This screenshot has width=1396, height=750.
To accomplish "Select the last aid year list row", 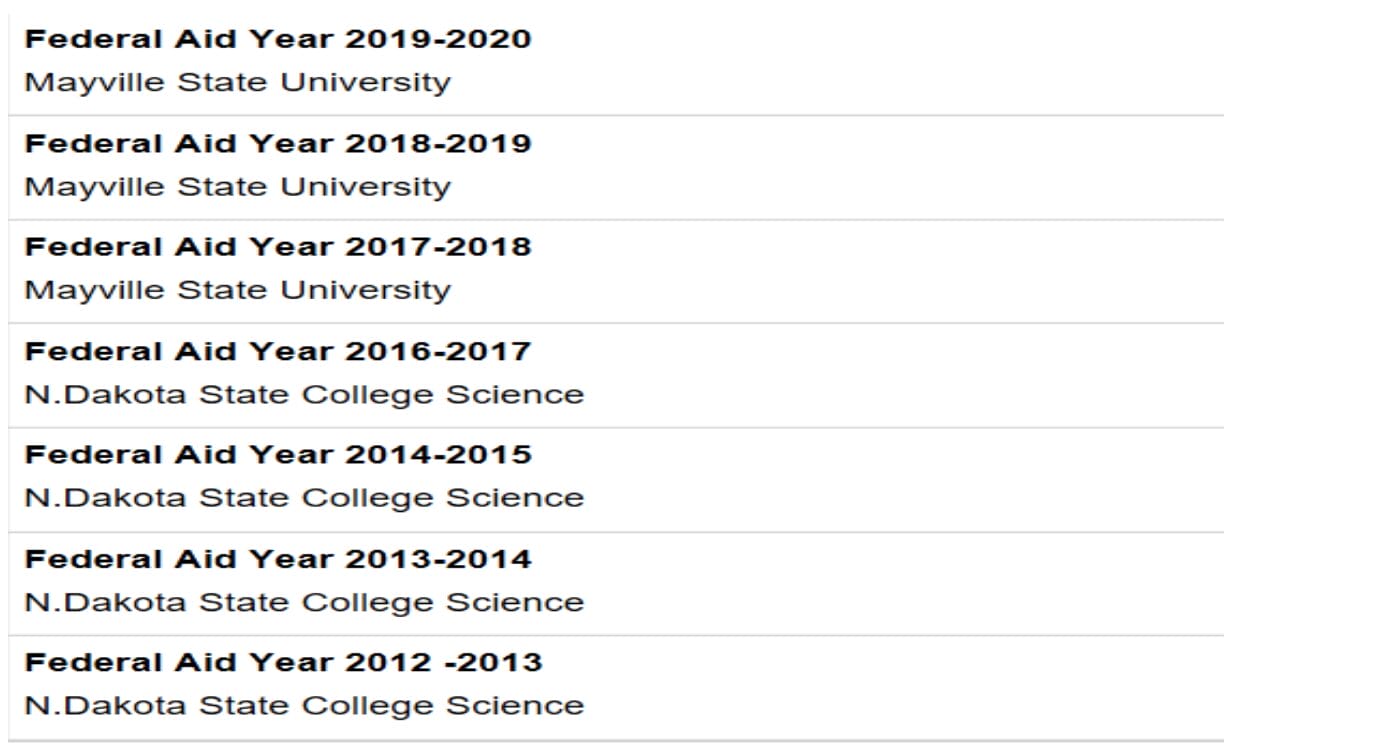I will [x=615, y=684].
